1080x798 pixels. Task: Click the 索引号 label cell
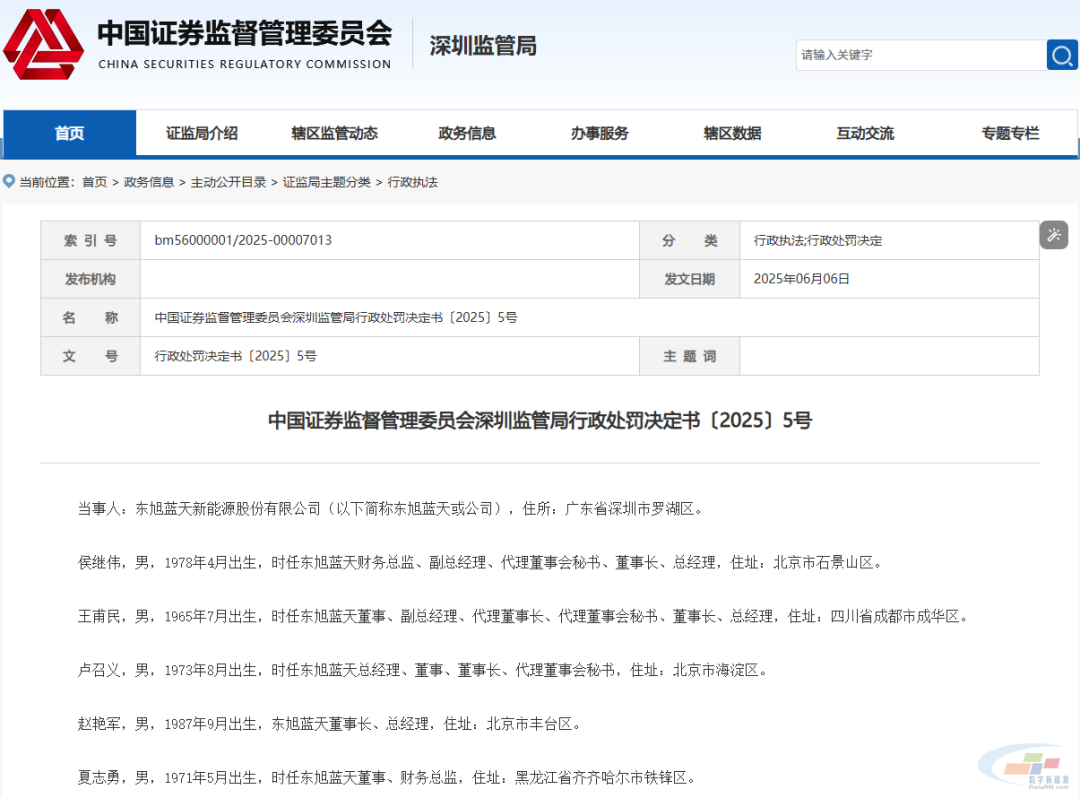click(x=91, y=240)
